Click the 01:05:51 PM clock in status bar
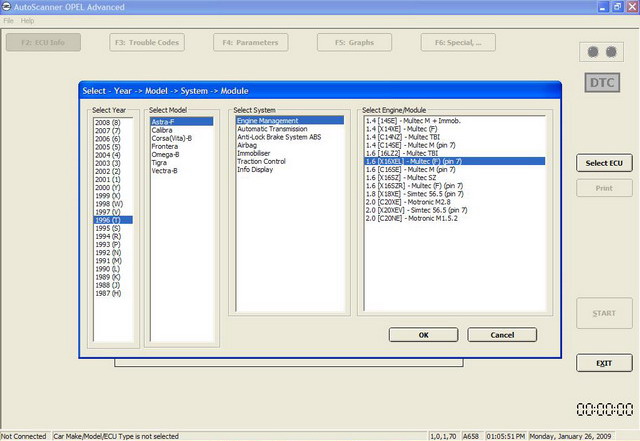 click(x=505, y=436)
